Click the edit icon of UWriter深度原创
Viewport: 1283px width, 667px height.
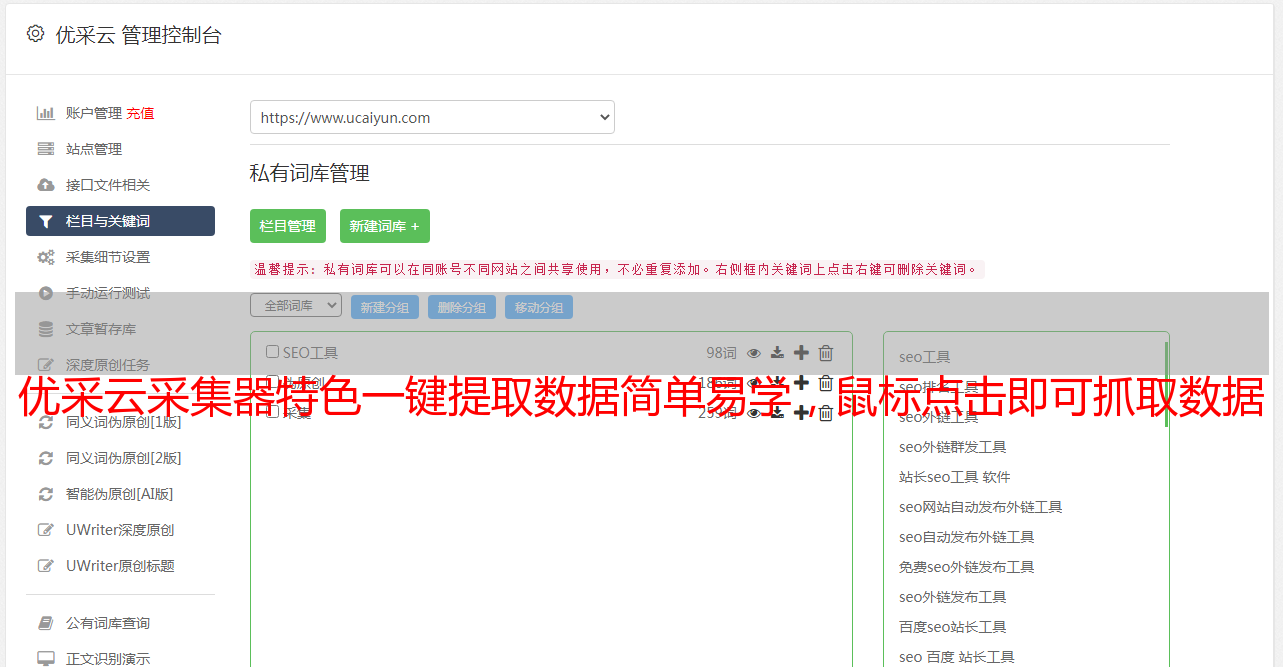point(46,530)
